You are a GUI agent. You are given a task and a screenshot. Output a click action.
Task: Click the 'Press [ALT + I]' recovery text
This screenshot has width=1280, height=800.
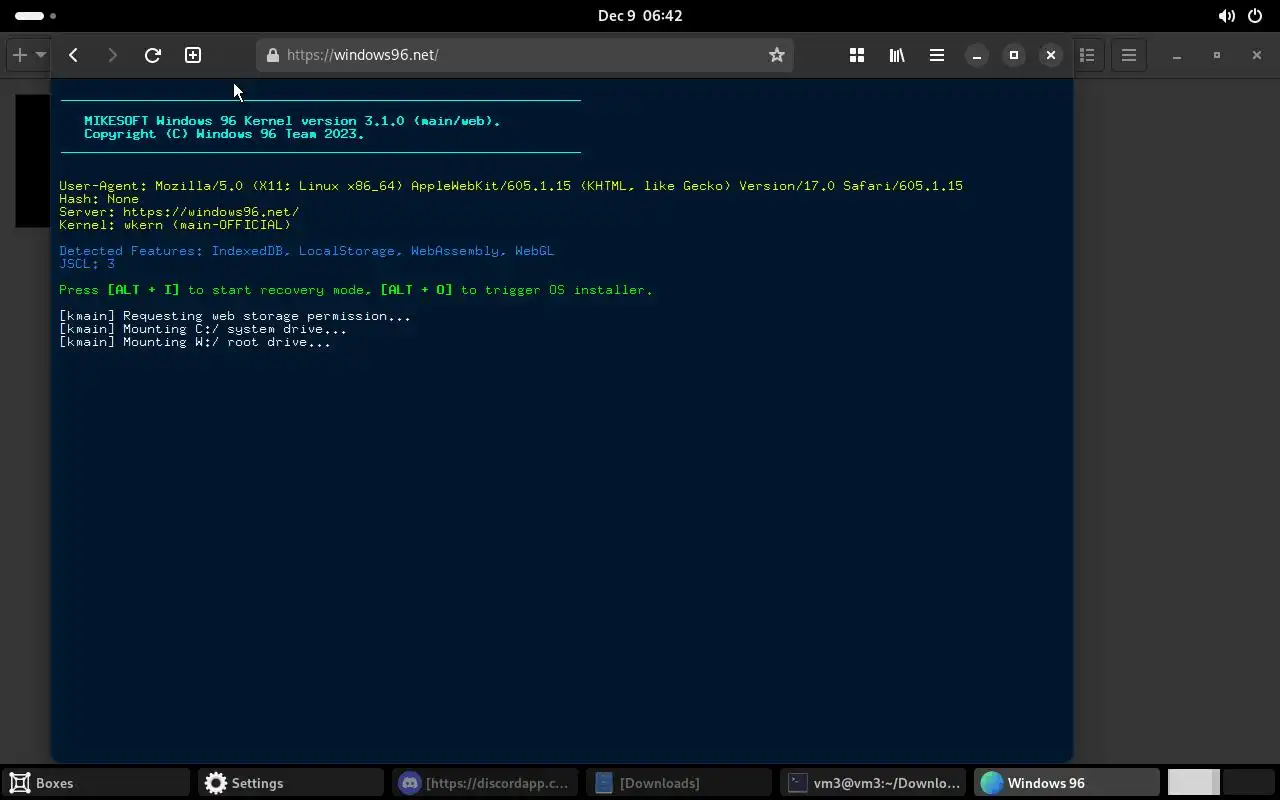[356, 290]
